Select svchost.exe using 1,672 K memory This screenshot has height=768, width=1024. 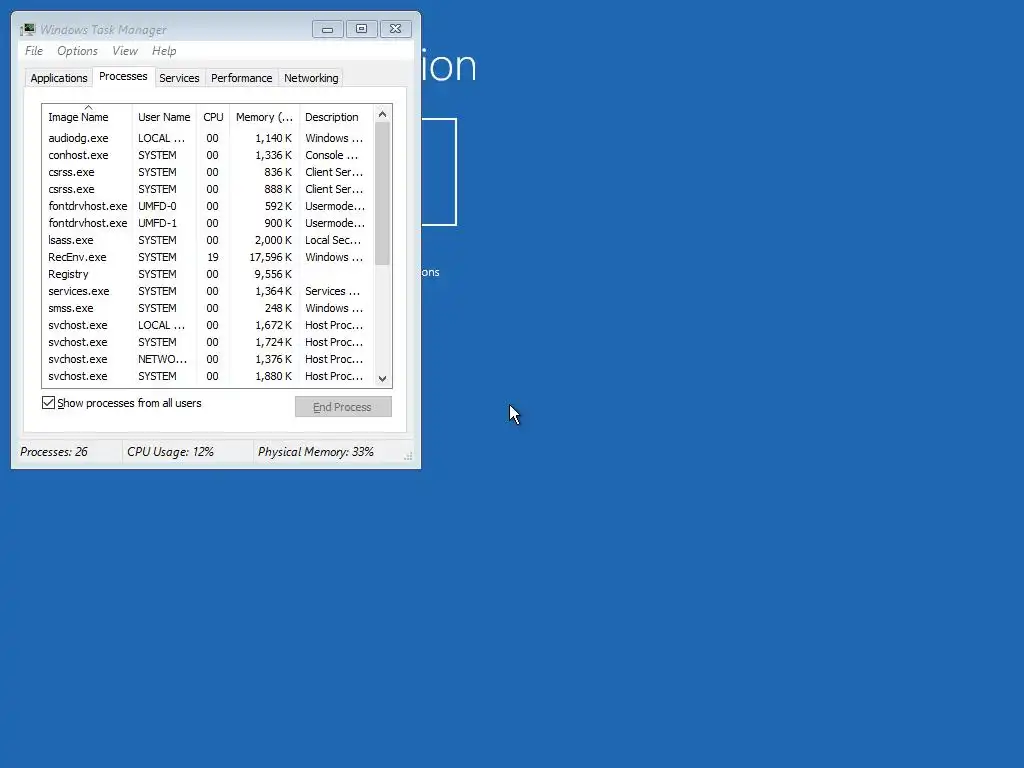[x=208, y=325]
